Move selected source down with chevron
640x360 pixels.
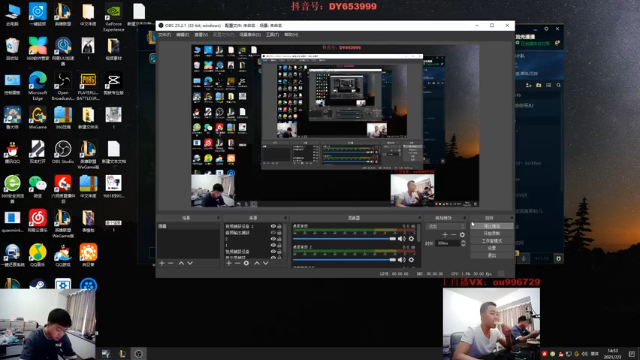point(265,263)
